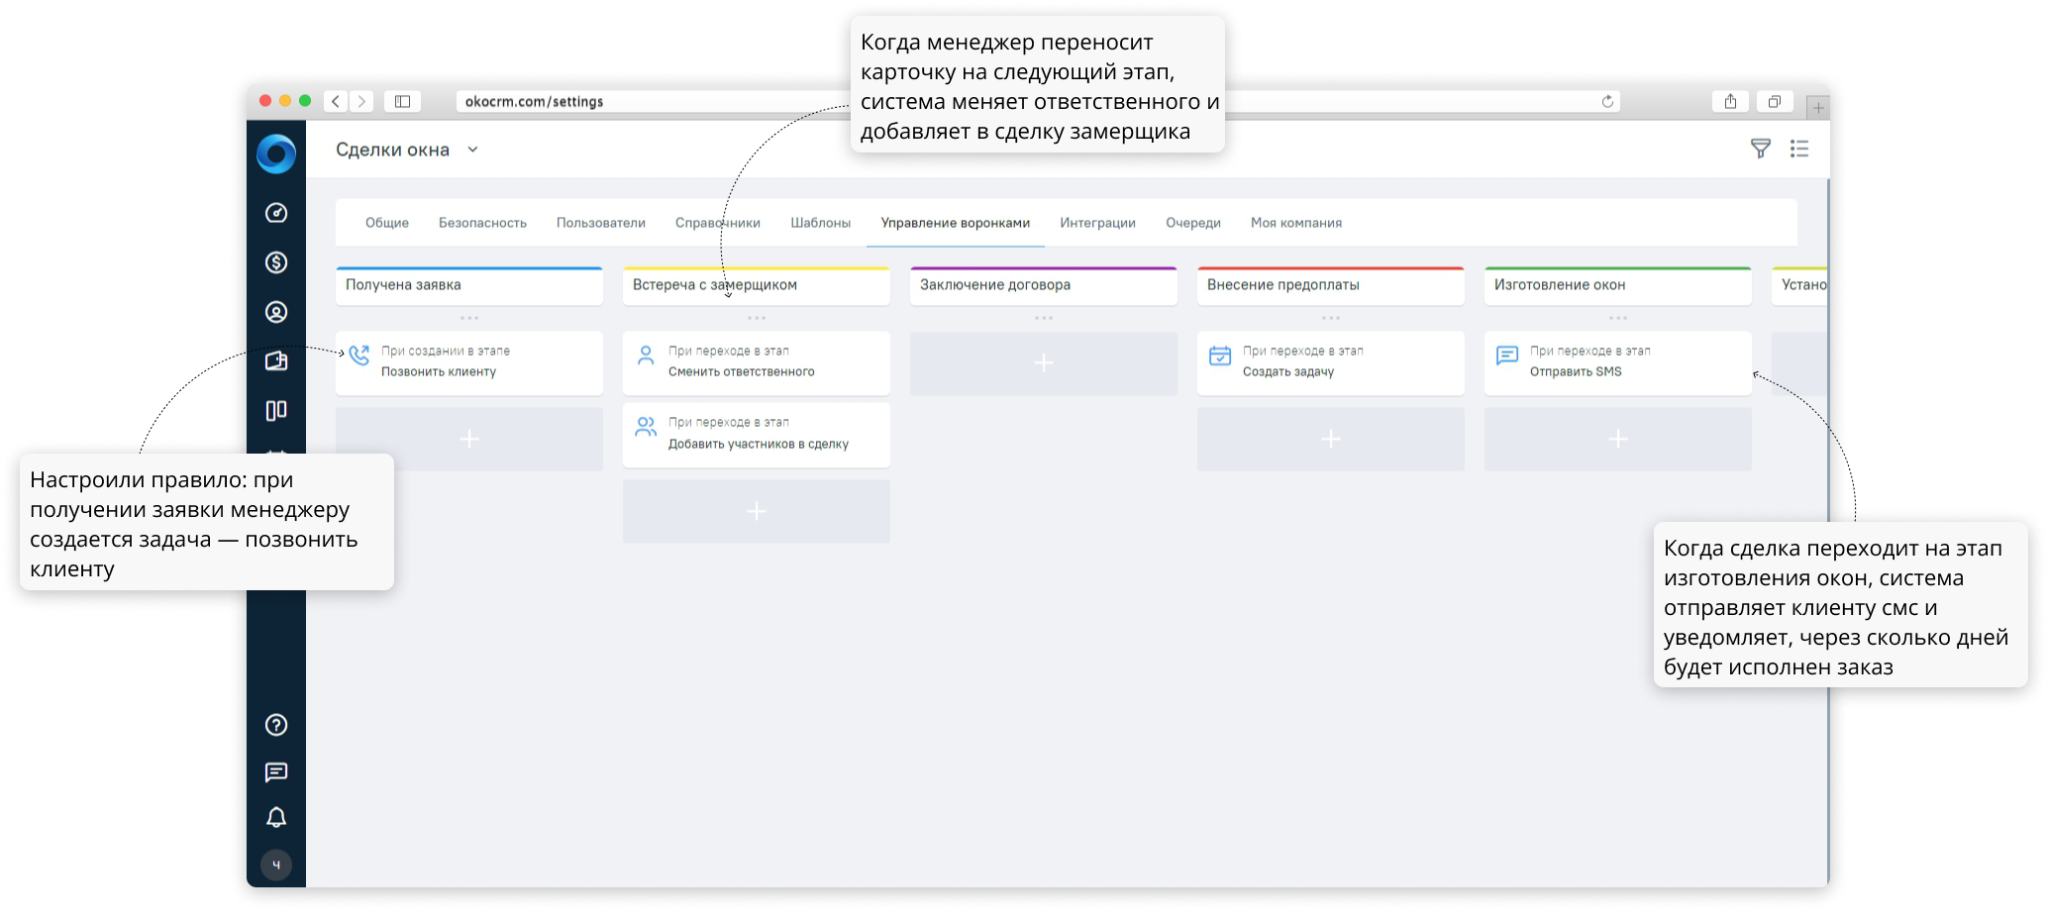Toggle the browser sidebar button
The width and height of the screenshot is (2048, 911).
tap(402, 101)
